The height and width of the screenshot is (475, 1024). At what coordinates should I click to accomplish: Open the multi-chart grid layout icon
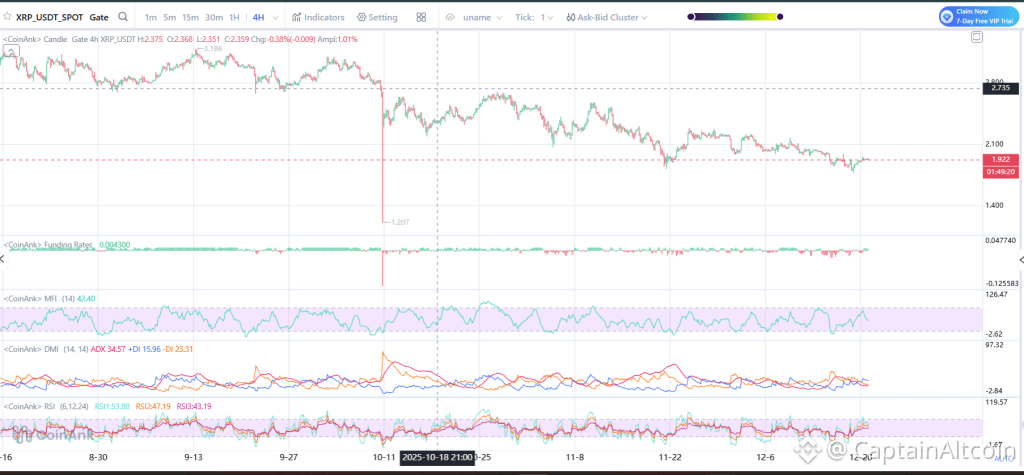(421, 17)
